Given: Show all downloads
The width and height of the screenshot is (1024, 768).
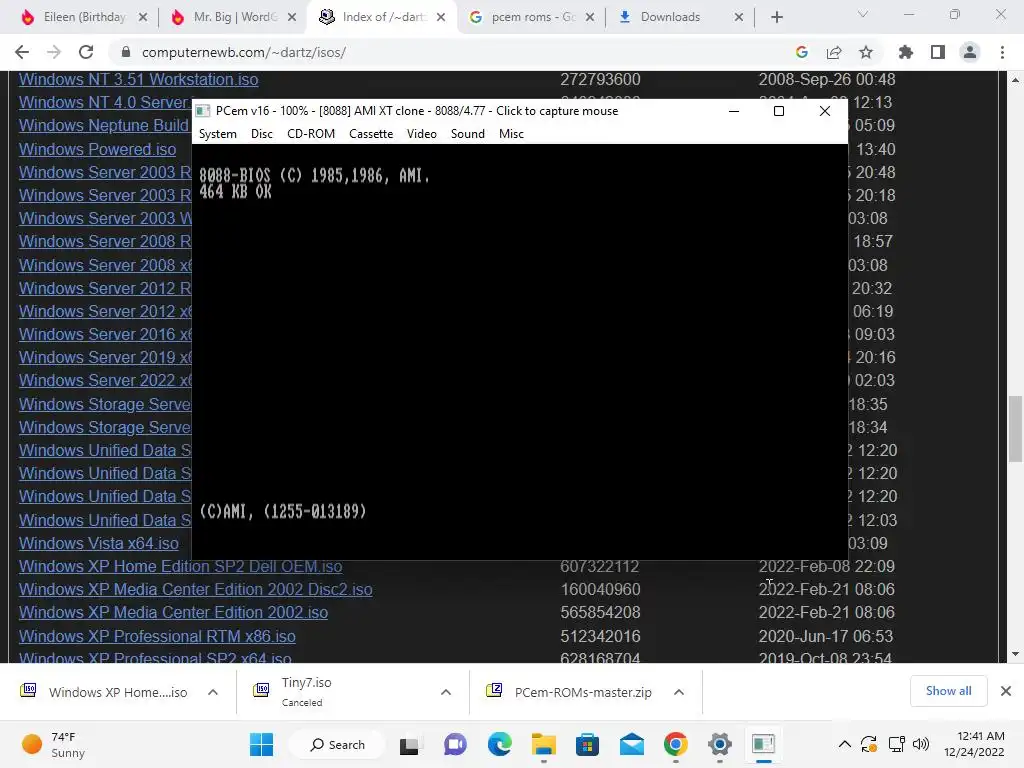Looking at the screenshot, I should click(x=948, y=691).
